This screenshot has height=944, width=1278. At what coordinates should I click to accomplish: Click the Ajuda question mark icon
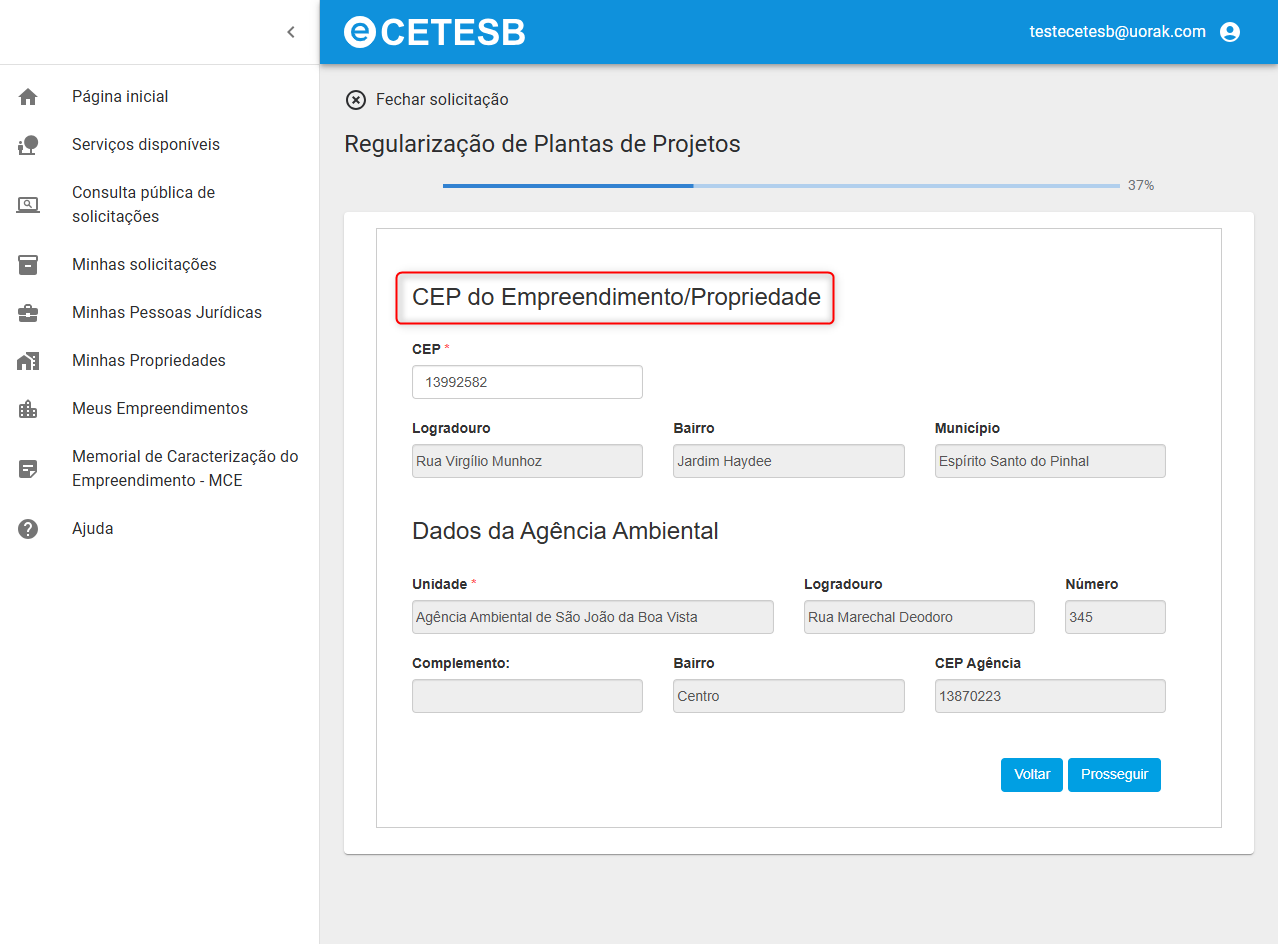28,529
